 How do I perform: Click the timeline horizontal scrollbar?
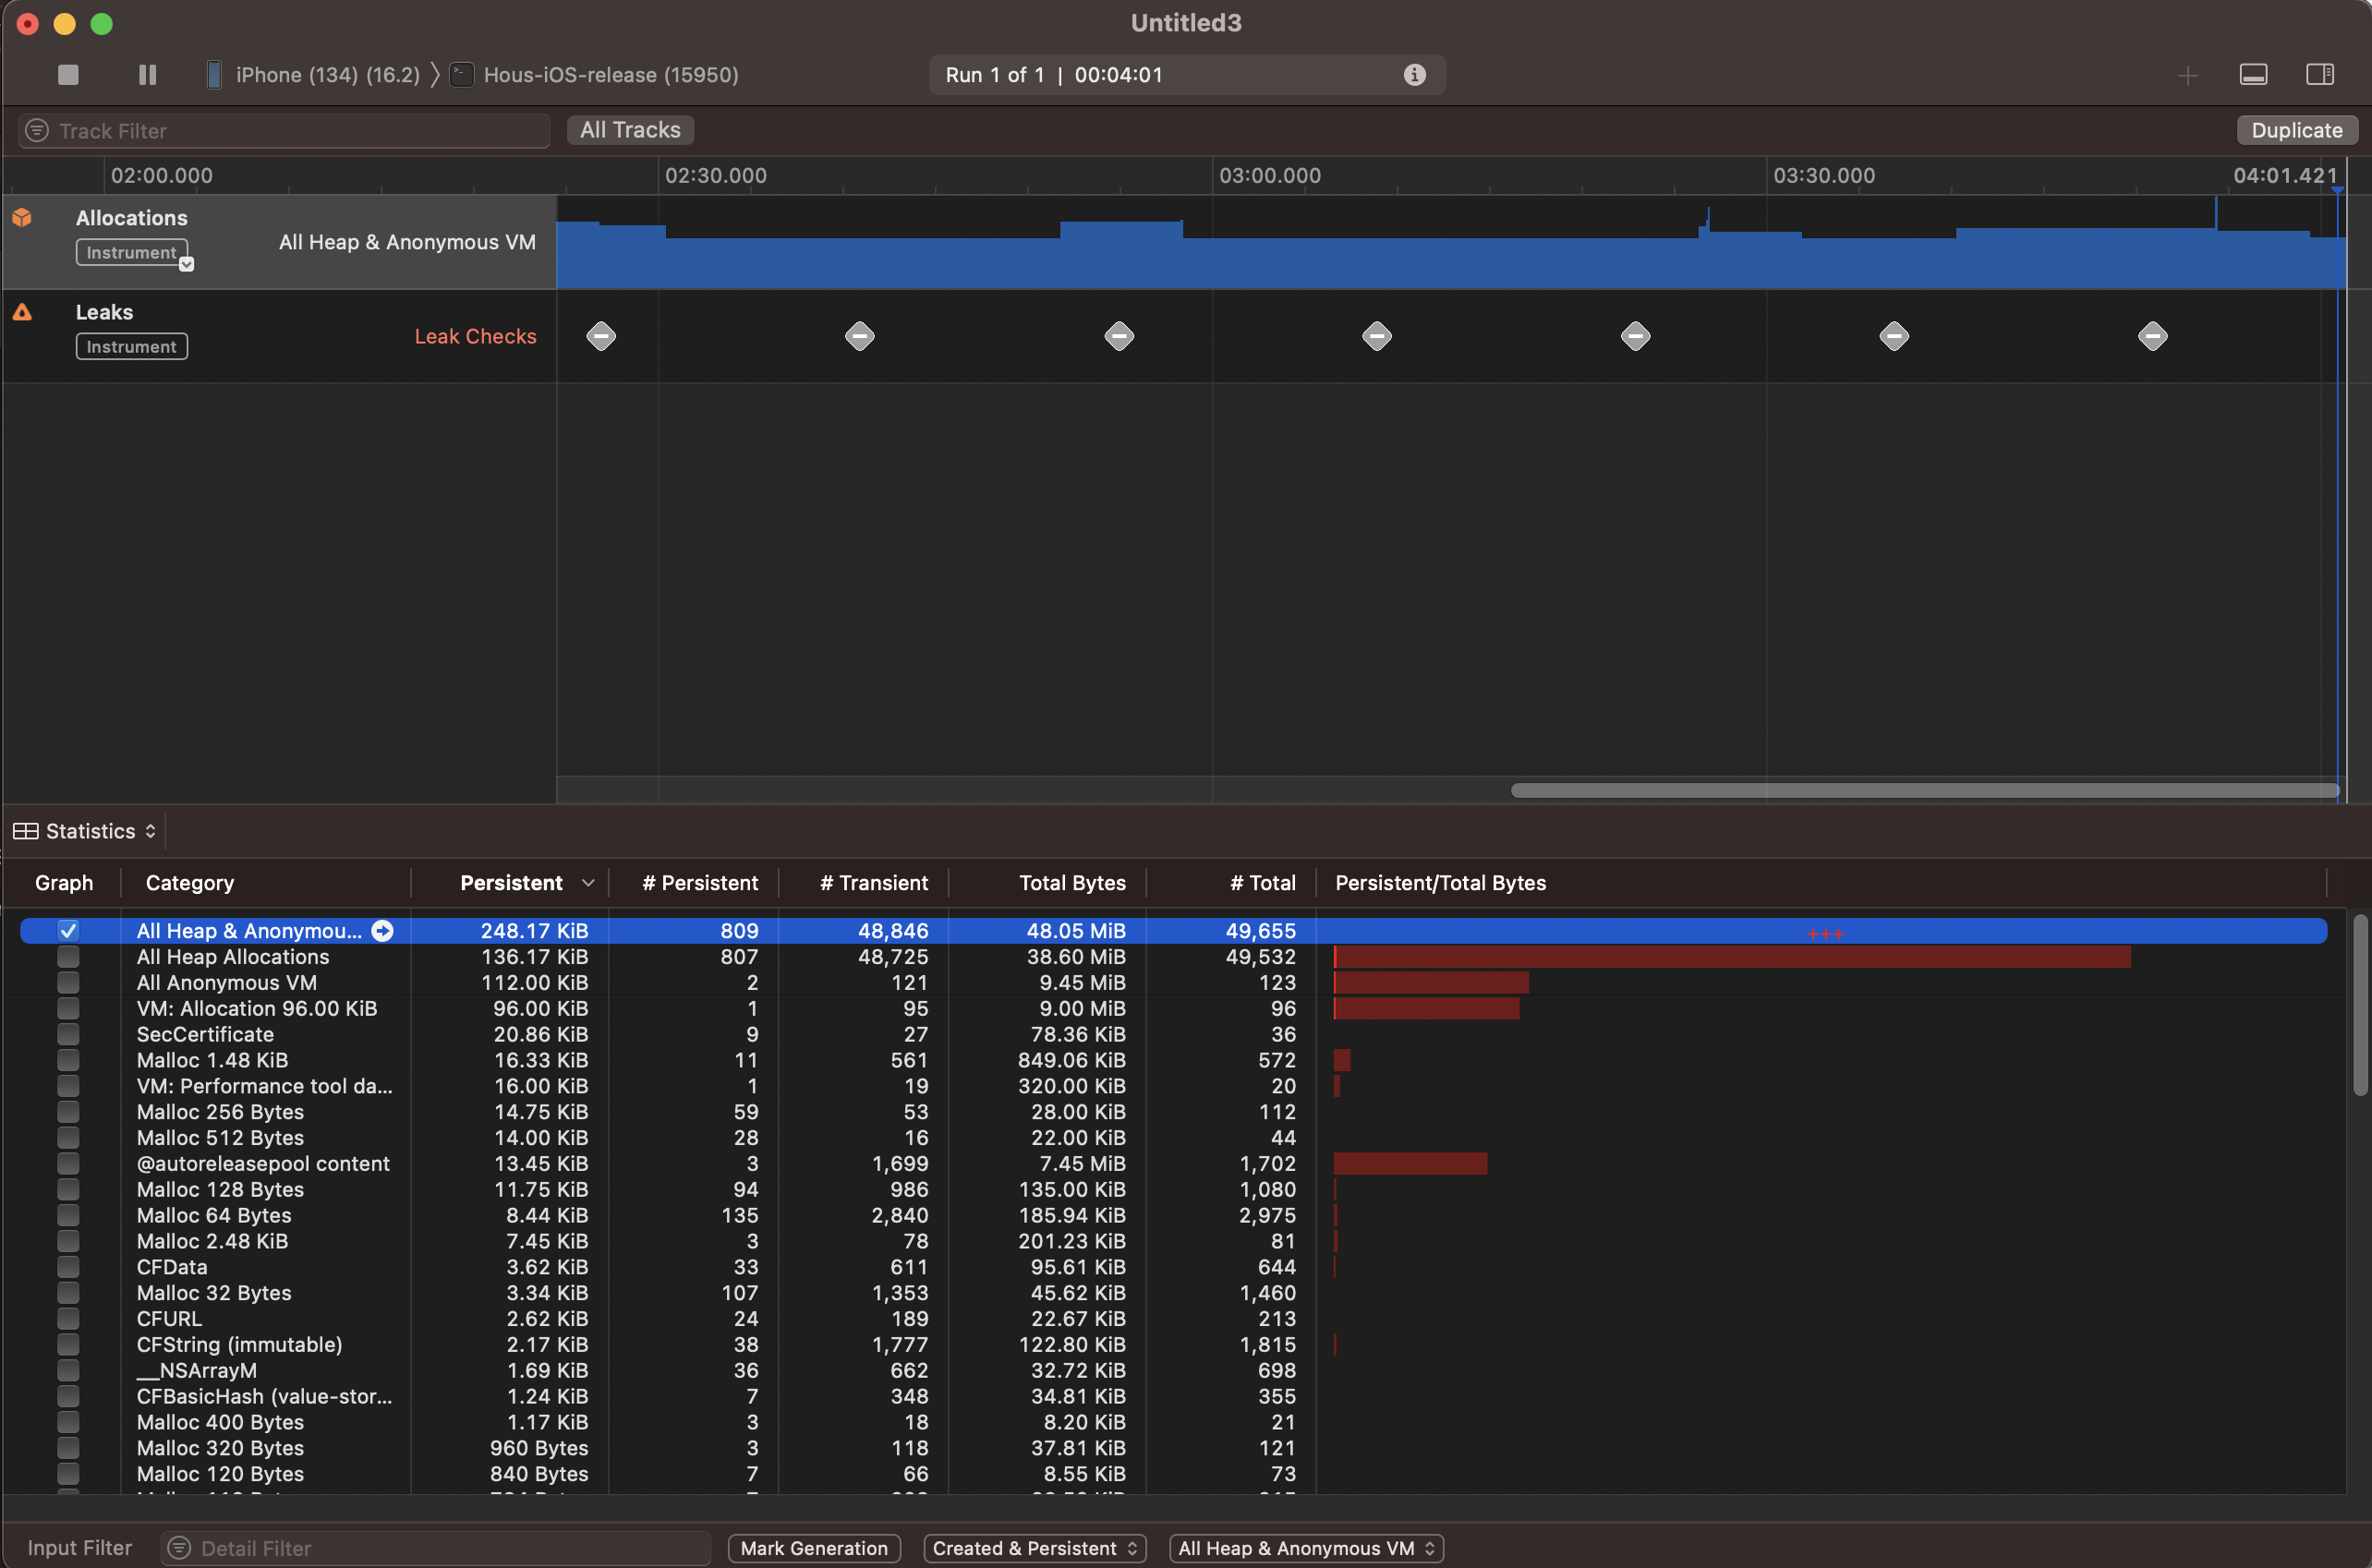pos(1924,791)
